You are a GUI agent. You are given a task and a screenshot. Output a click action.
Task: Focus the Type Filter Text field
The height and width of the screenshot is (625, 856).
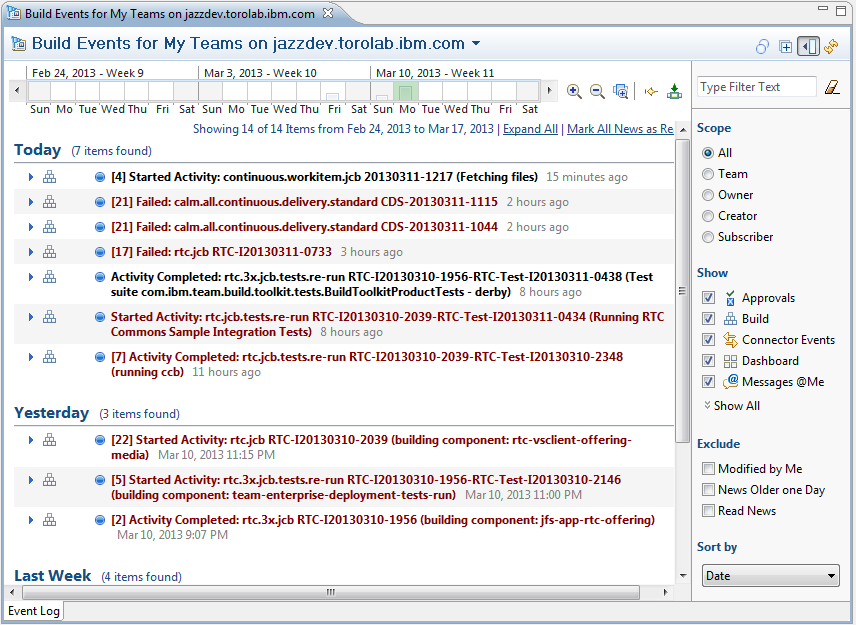(757, 87)
